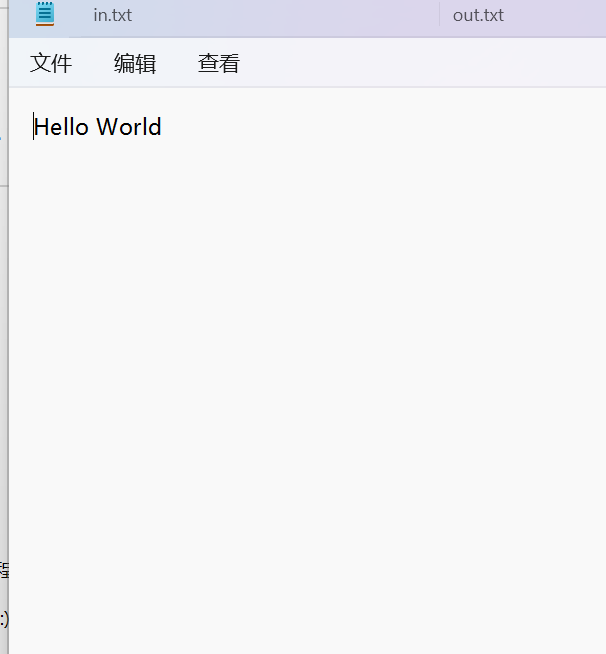Open the 文件 menu
The height and width of the screenshot is (654, 606).
click(51, 63)
